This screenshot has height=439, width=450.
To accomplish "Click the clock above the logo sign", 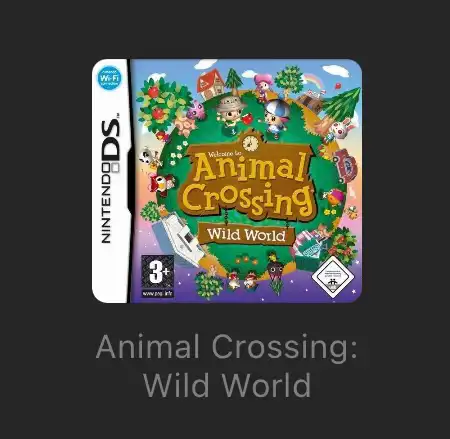I will click(x=250, y=142).
